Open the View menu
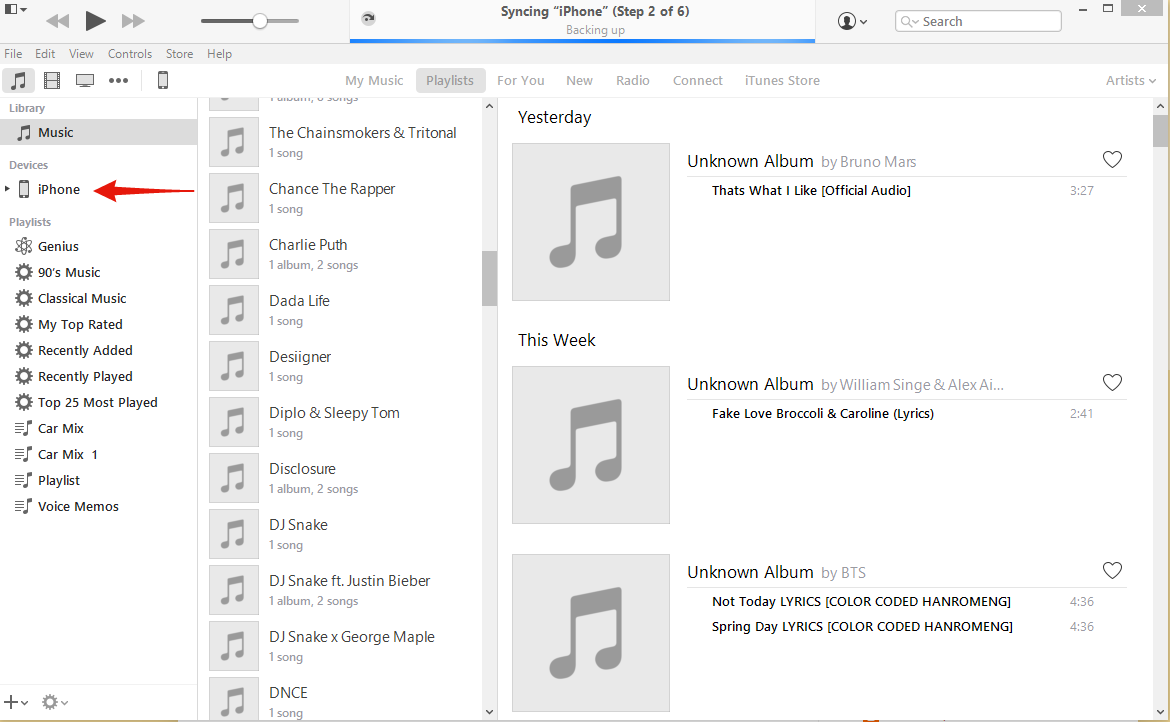Image resolution: width=1170 pixels, height=722 pixels. (x=81, y=54)
